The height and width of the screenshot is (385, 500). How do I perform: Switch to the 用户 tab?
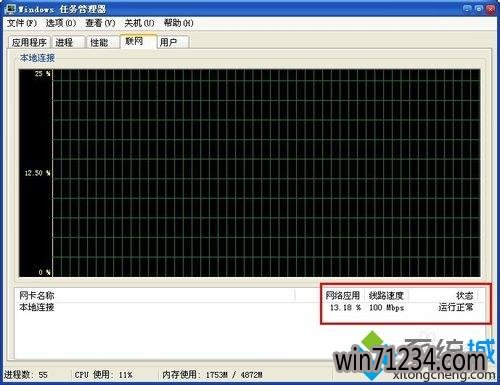coord(172,42)
